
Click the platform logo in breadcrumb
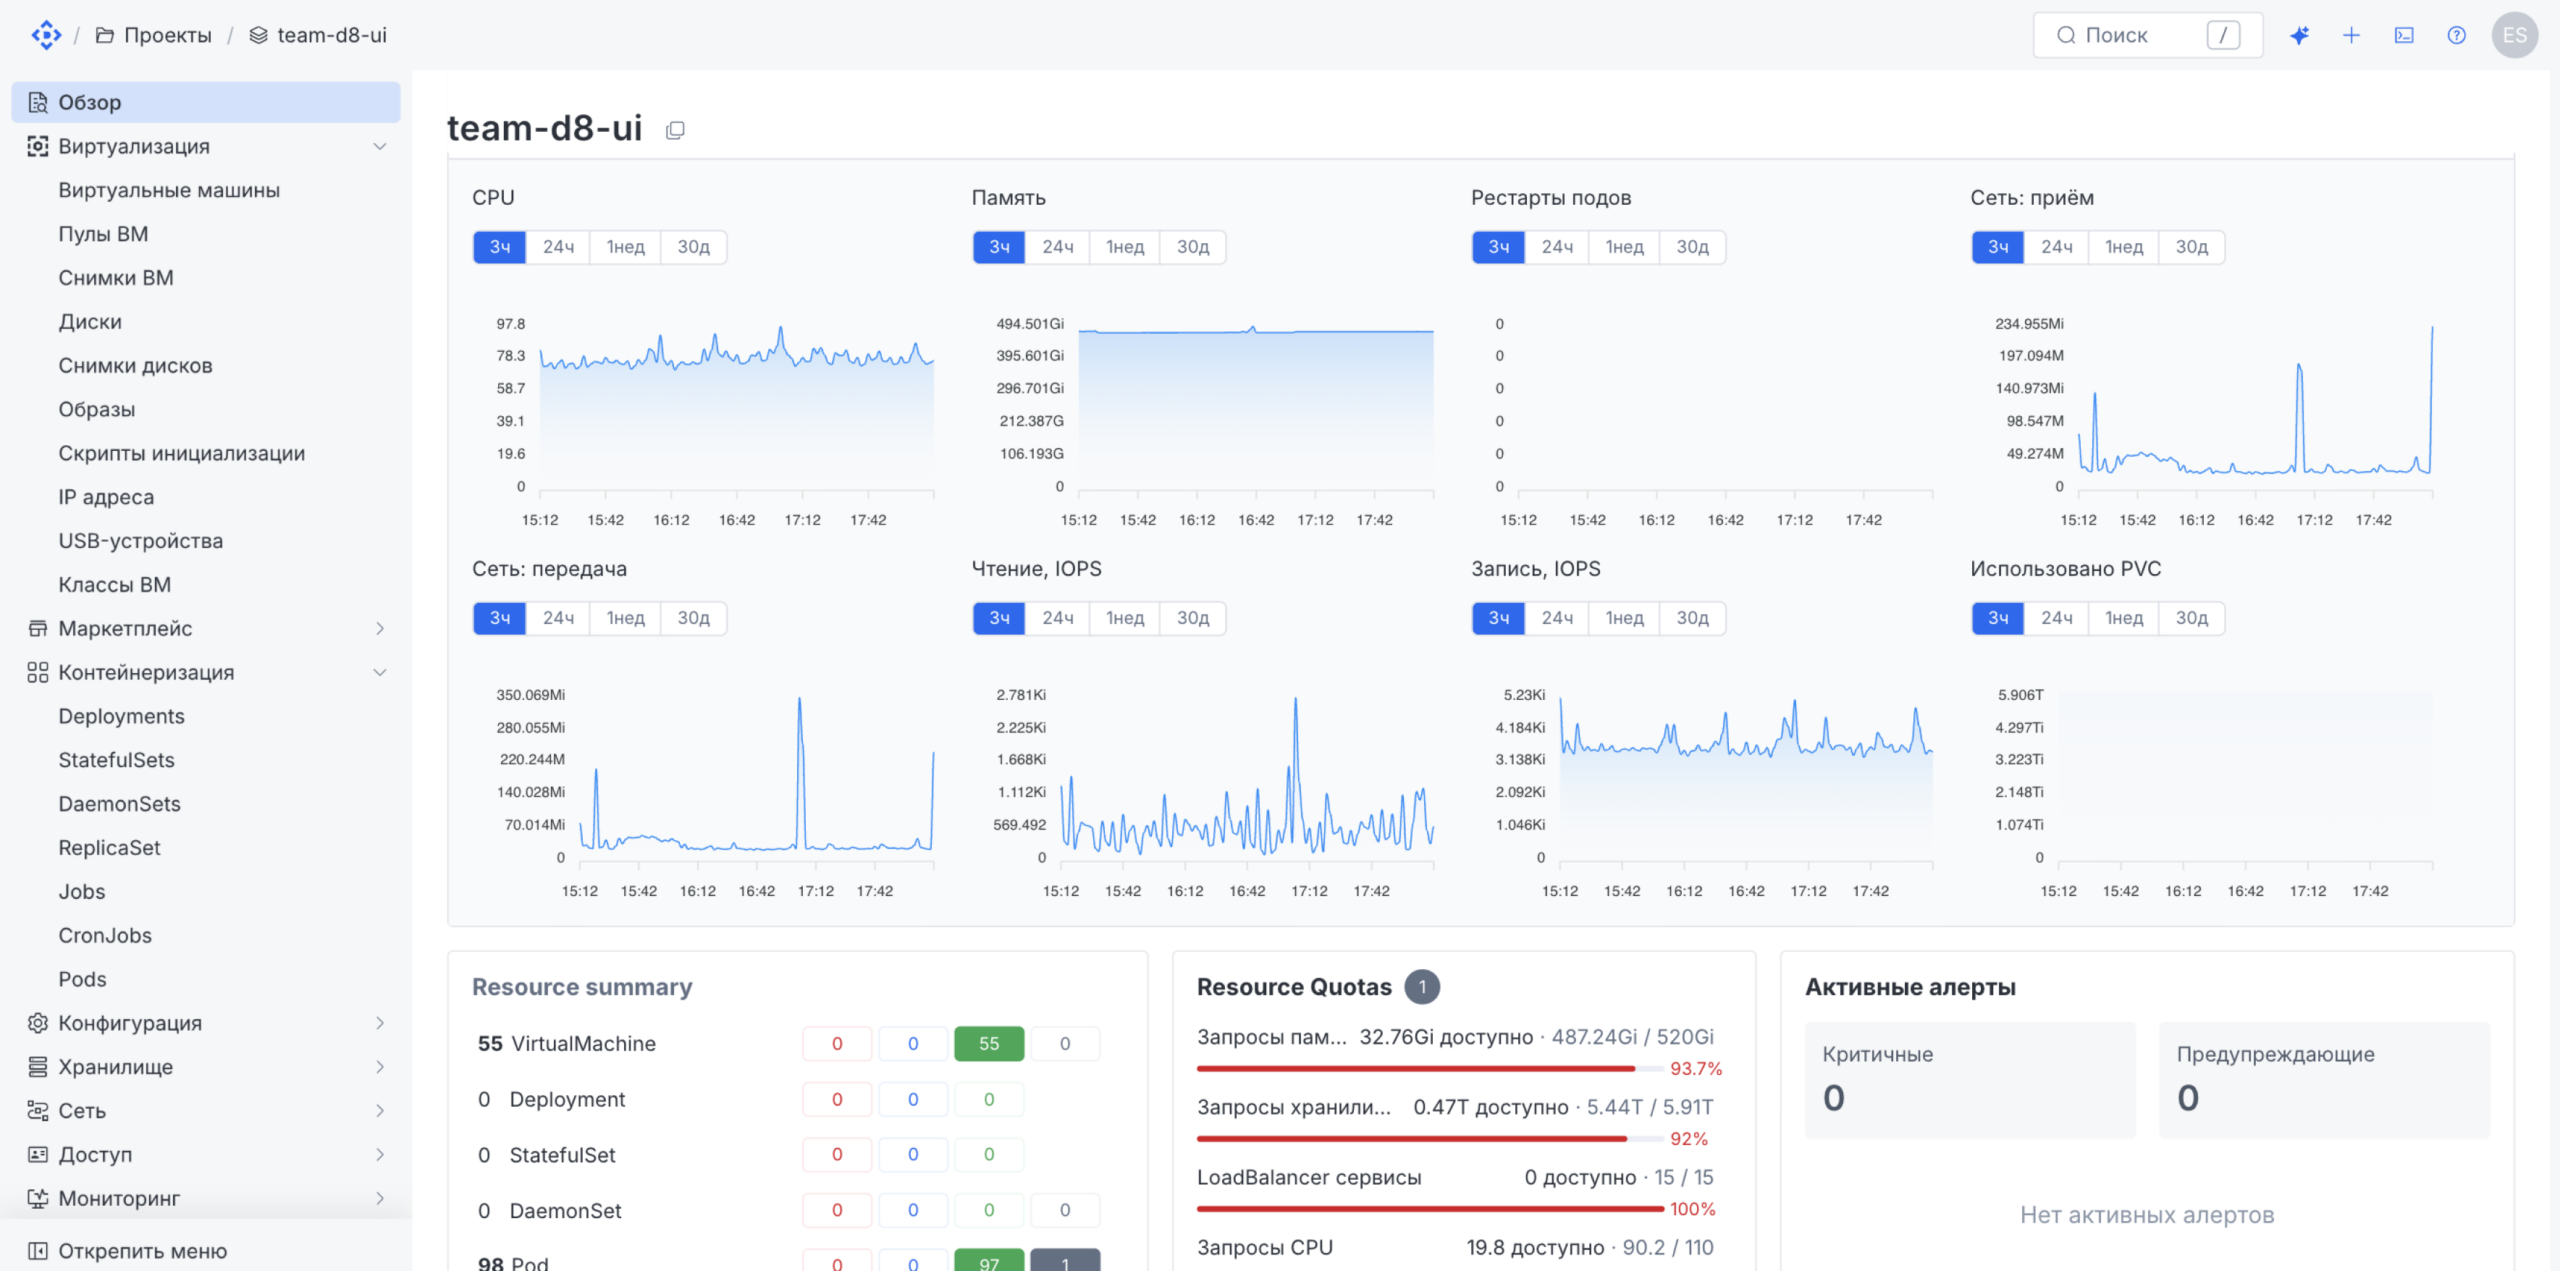pyautogui.click(x=46, y=35)
